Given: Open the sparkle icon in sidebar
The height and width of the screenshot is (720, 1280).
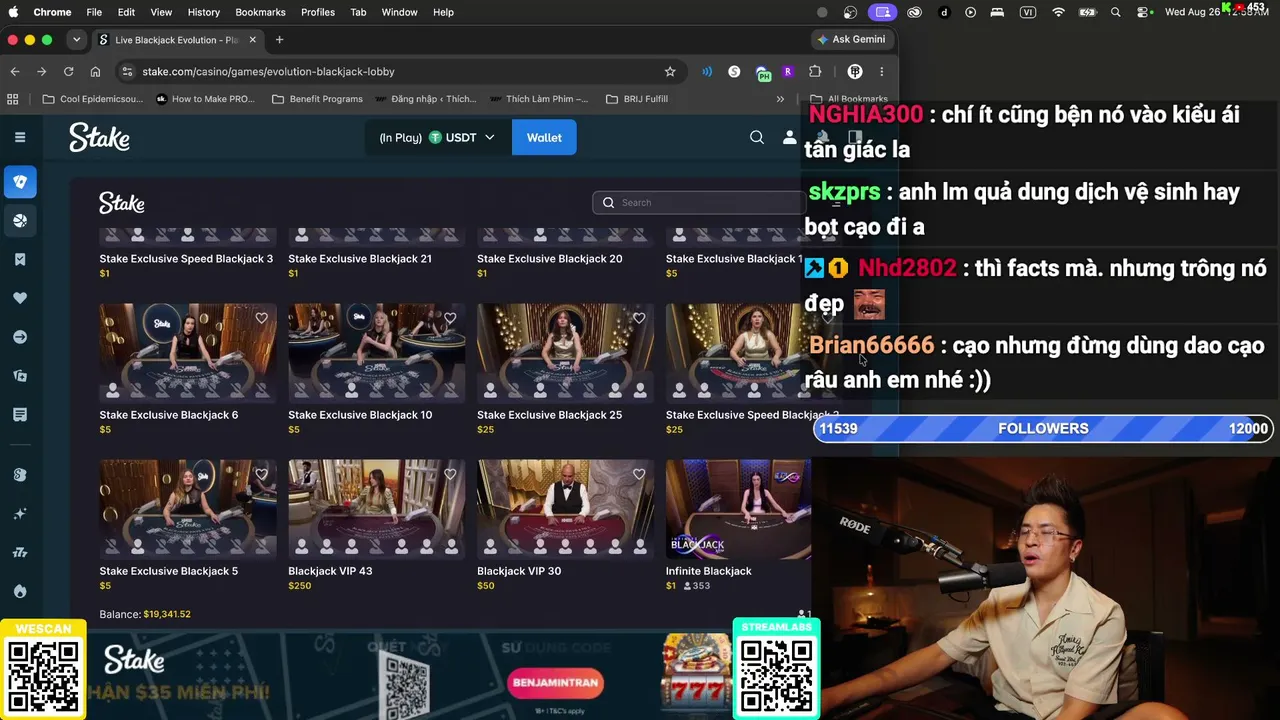Looking at the screenshot, I should [20, 514].
